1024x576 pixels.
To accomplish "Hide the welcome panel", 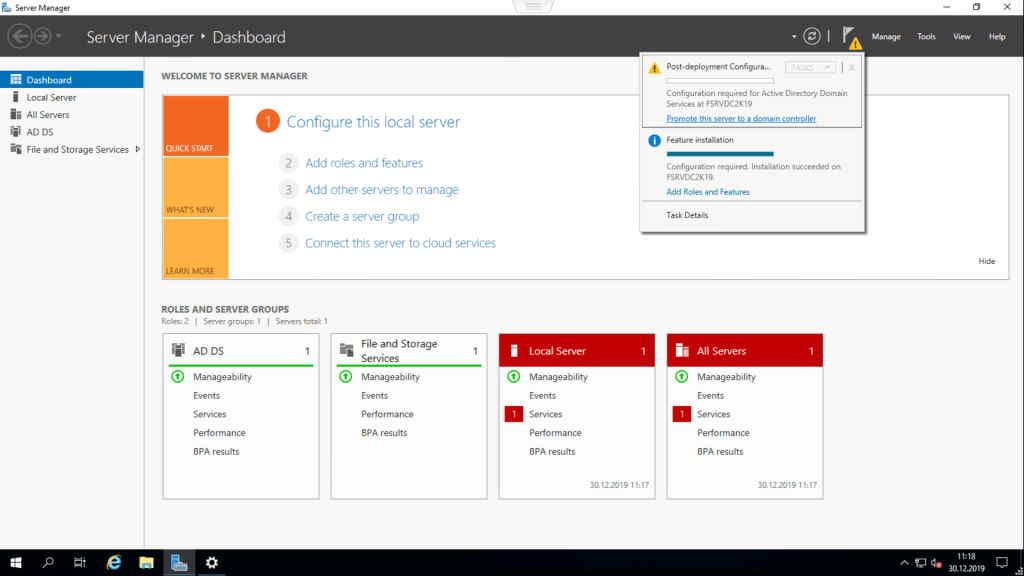I will point(986,261).
